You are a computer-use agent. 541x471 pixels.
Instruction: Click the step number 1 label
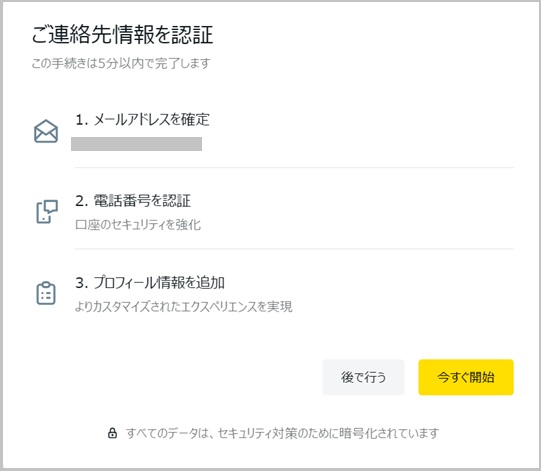click(x=82, y=120)
